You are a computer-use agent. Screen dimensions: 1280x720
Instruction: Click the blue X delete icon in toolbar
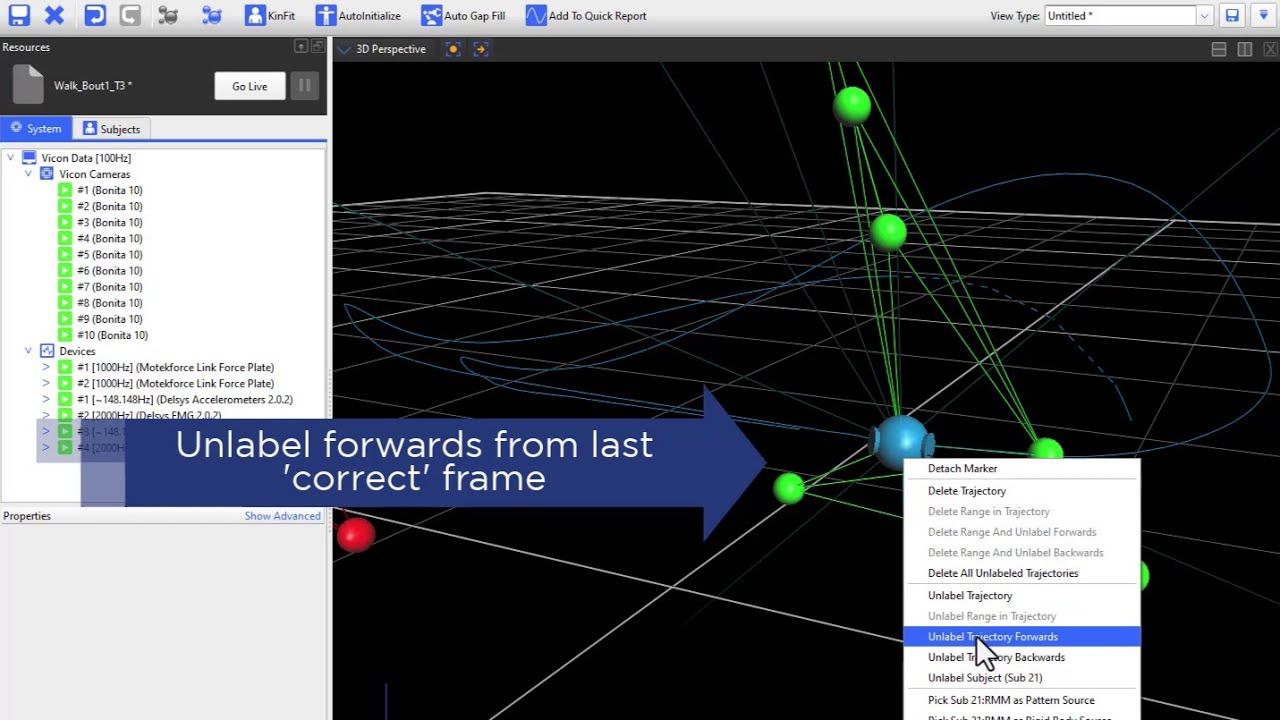pyautogui.click(x=55, y=15)
